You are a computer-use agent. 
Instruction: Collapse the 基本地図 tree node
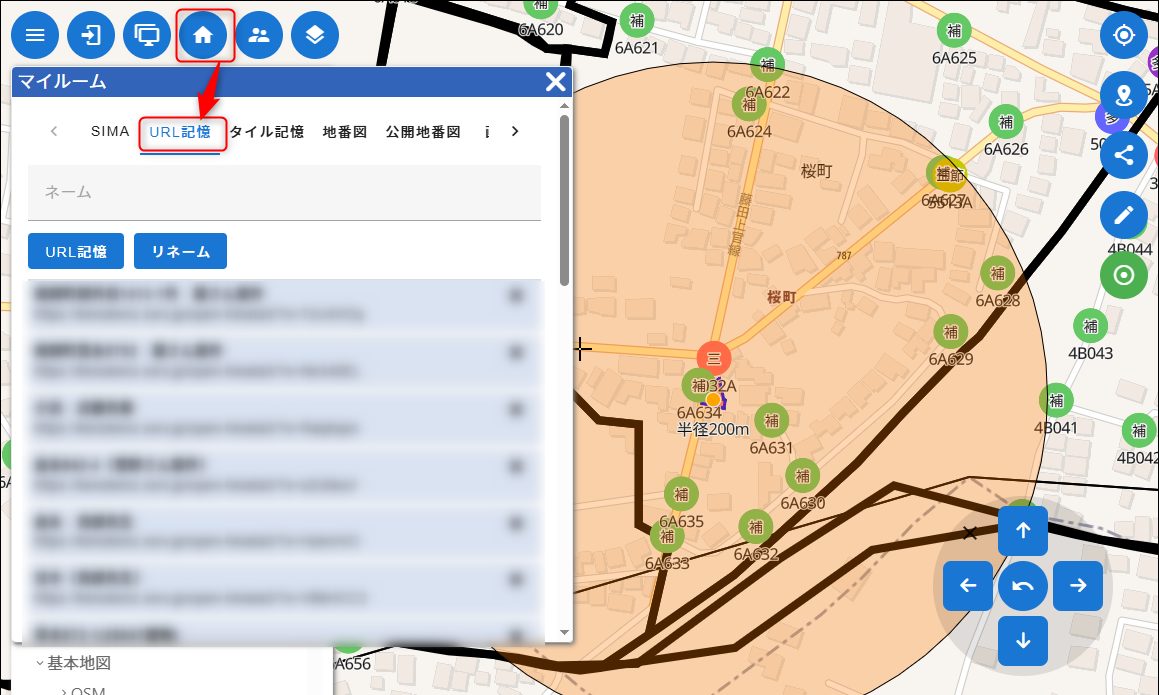40,663
